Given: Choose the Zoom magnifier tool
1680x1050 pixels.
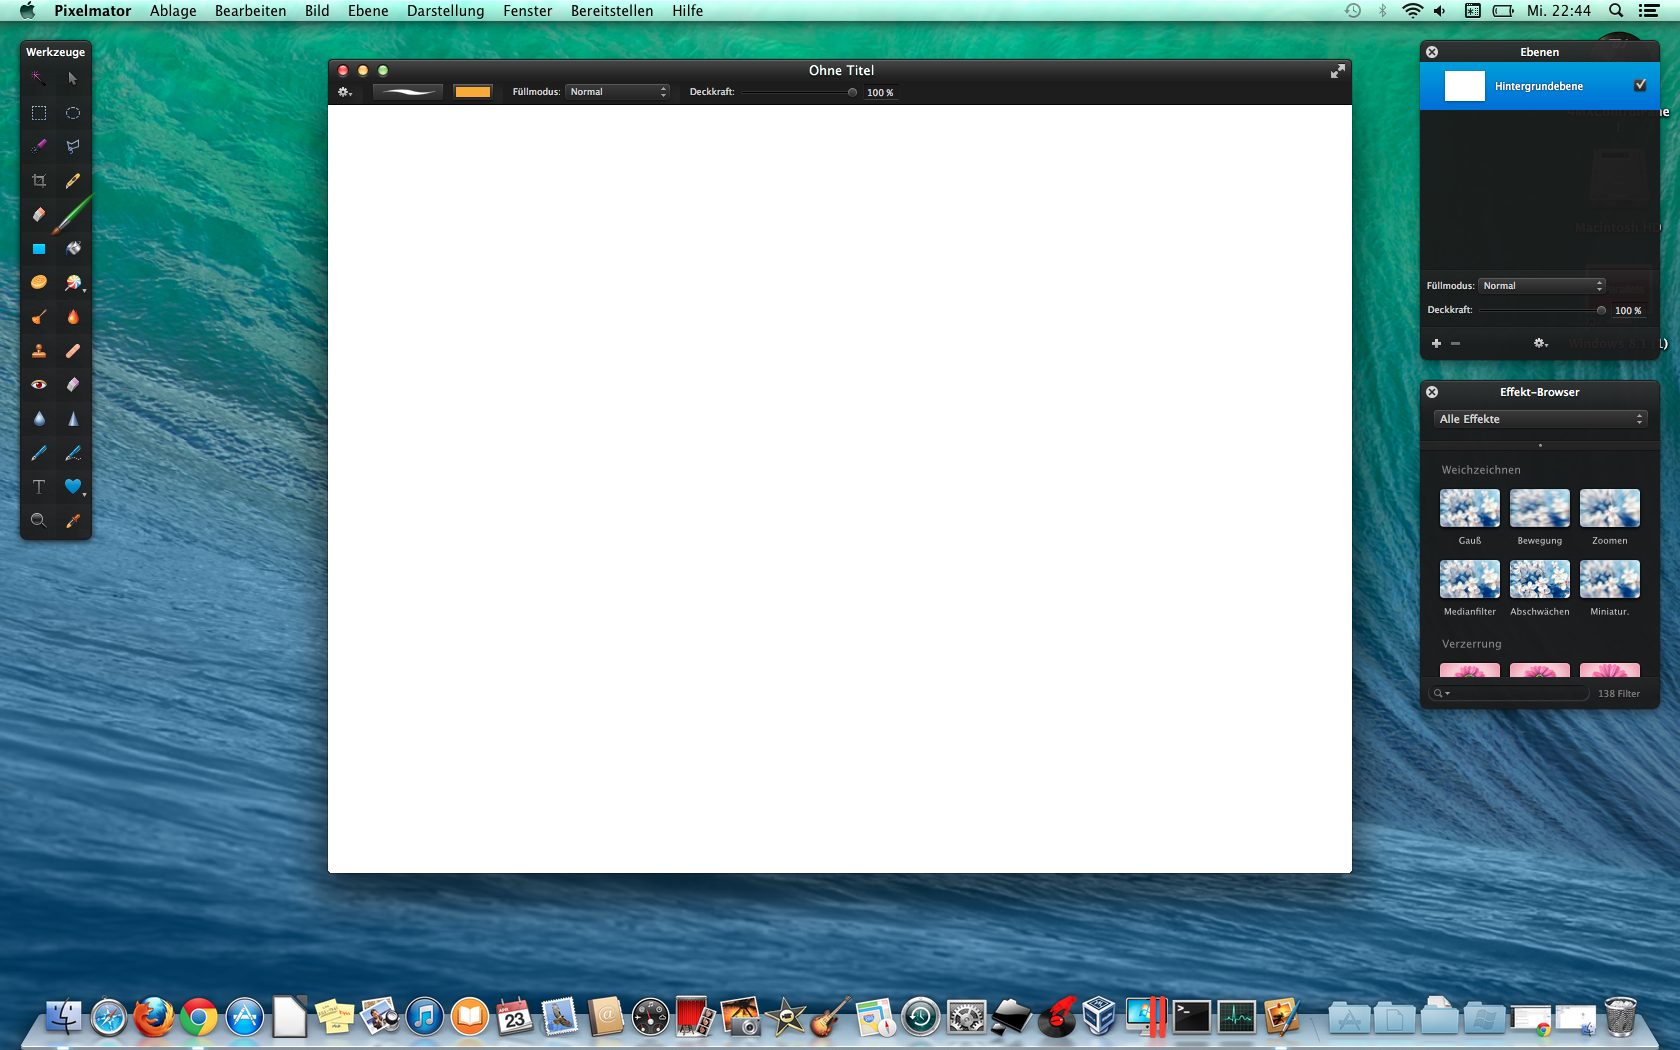Looking at the screenshot, I should (39, 521).
